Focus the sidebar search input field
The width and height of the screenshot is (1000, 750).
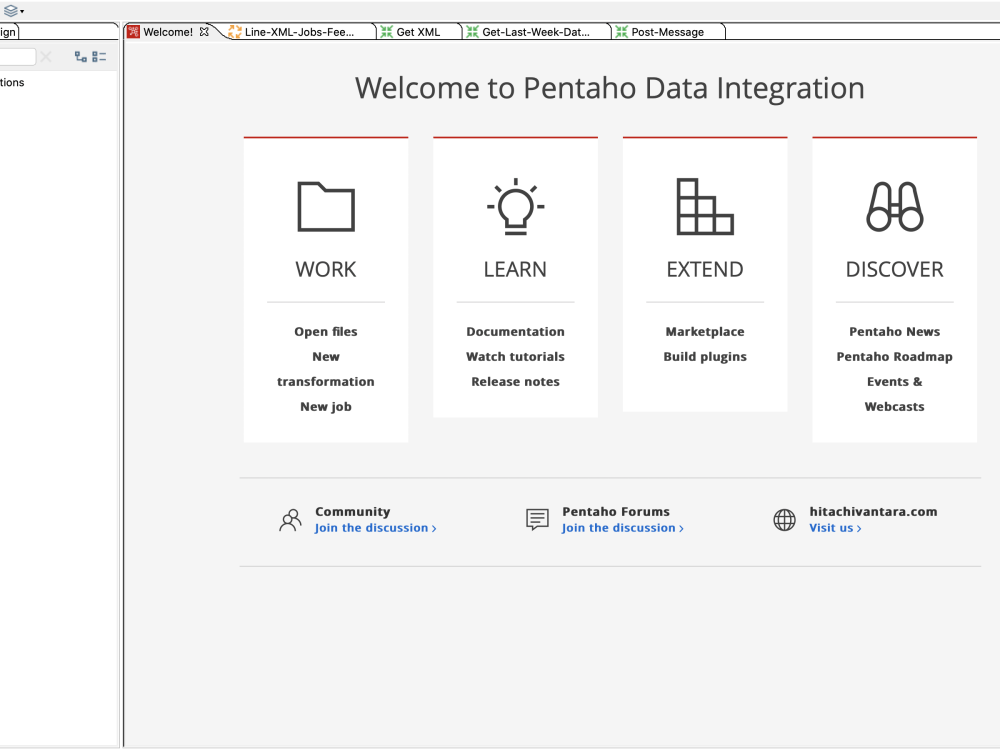click(17, 57)
